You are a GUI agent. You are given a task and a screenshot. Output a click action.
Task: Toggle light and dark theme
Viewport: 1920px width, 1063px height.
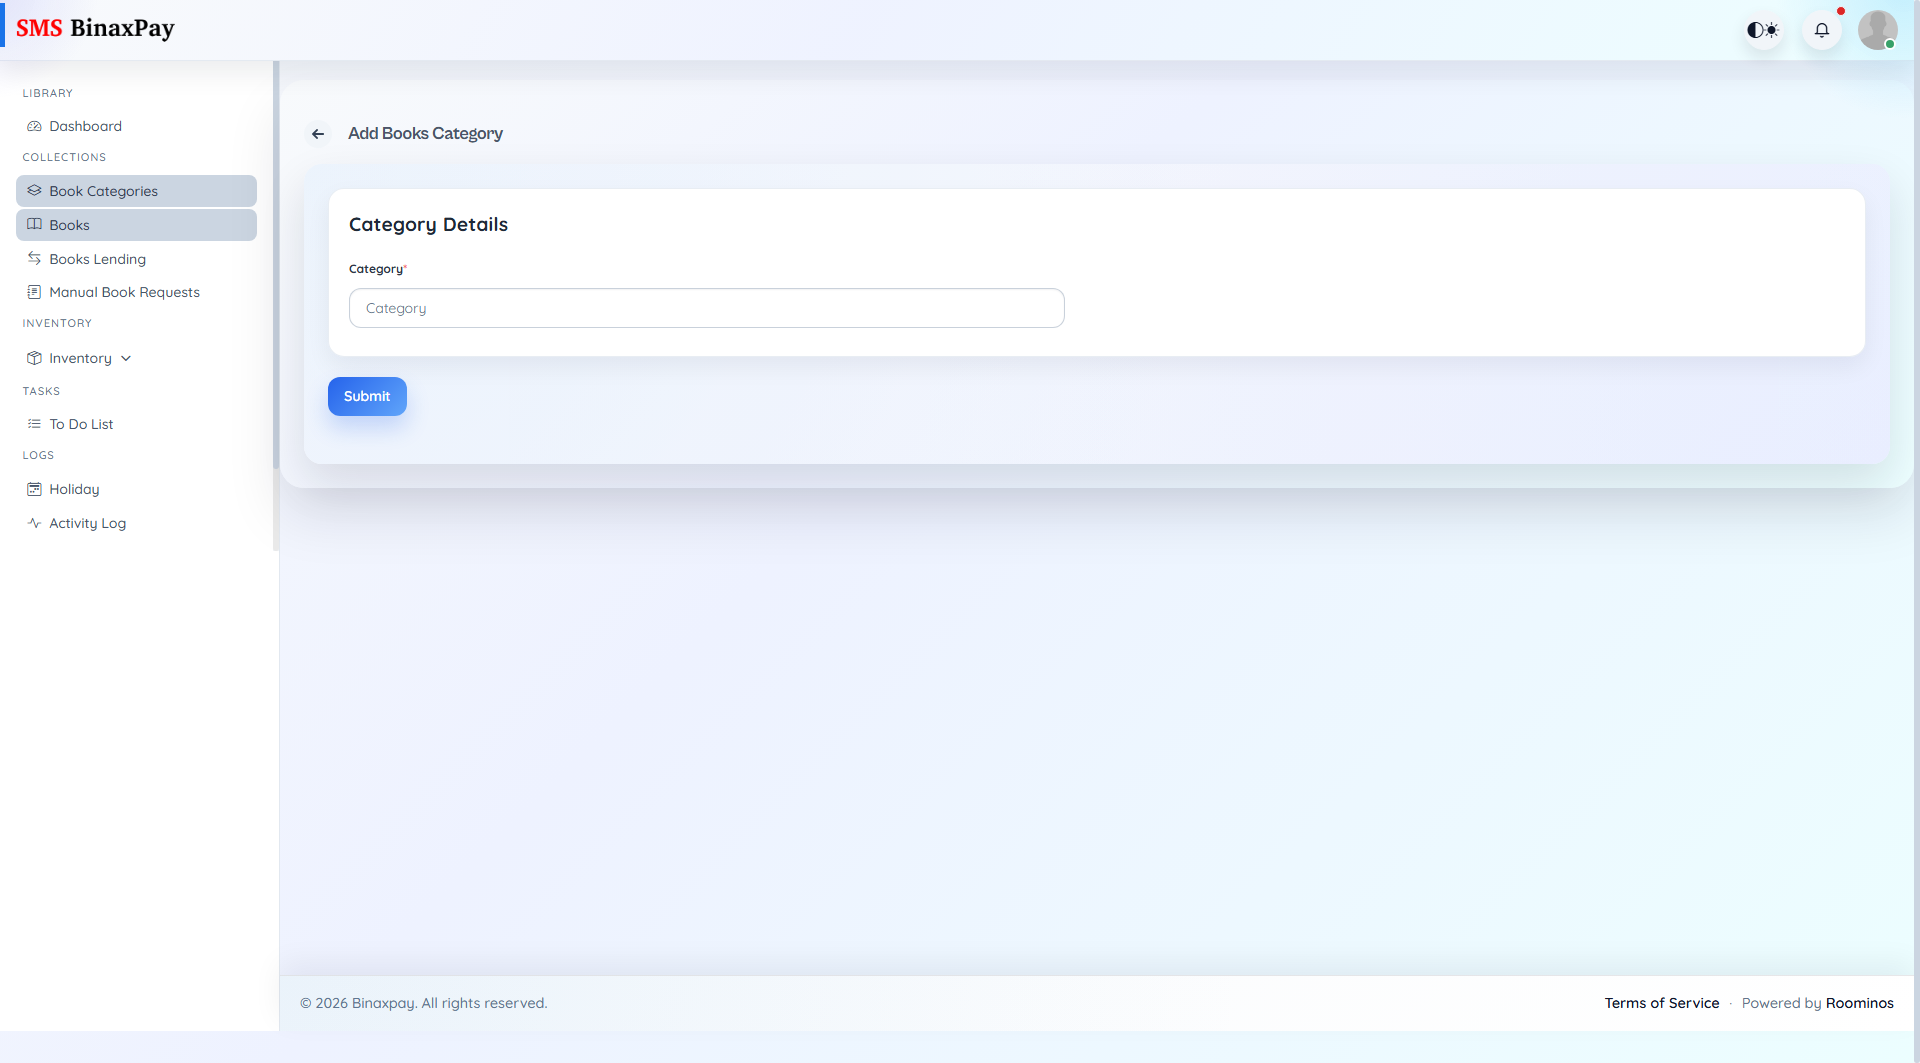tap(1763, 29)
